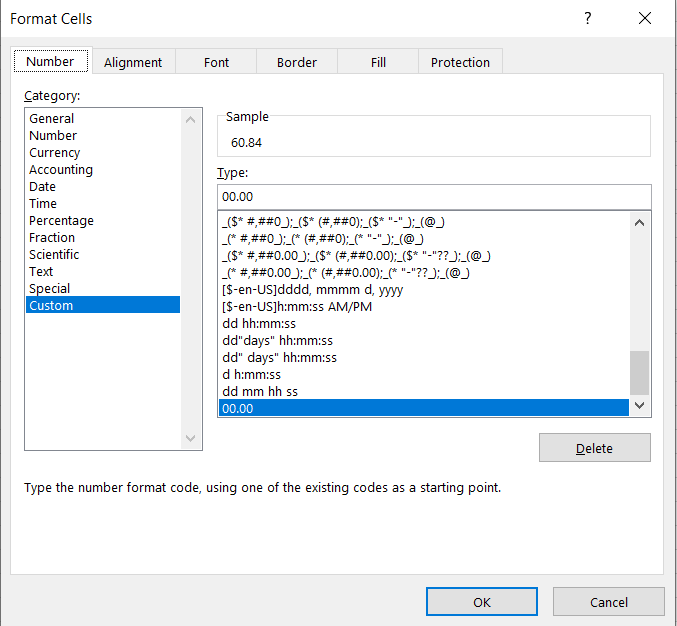Screen dimensions: 677x626
Task: Click the Help question mark icon
Action: pyautogui.click(x=587, y=18)
